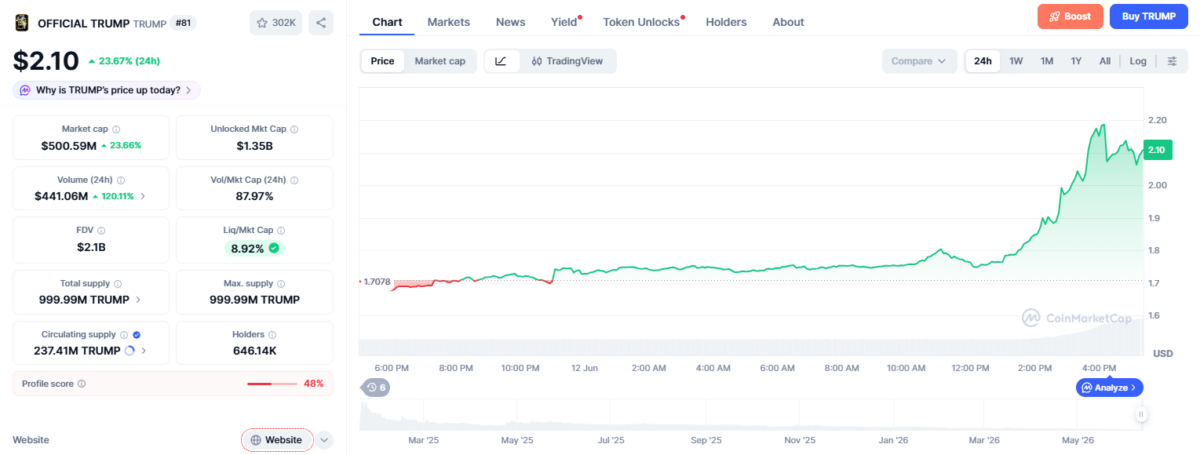
Task: Click the share icon button
Action: (x=320, y=22)
